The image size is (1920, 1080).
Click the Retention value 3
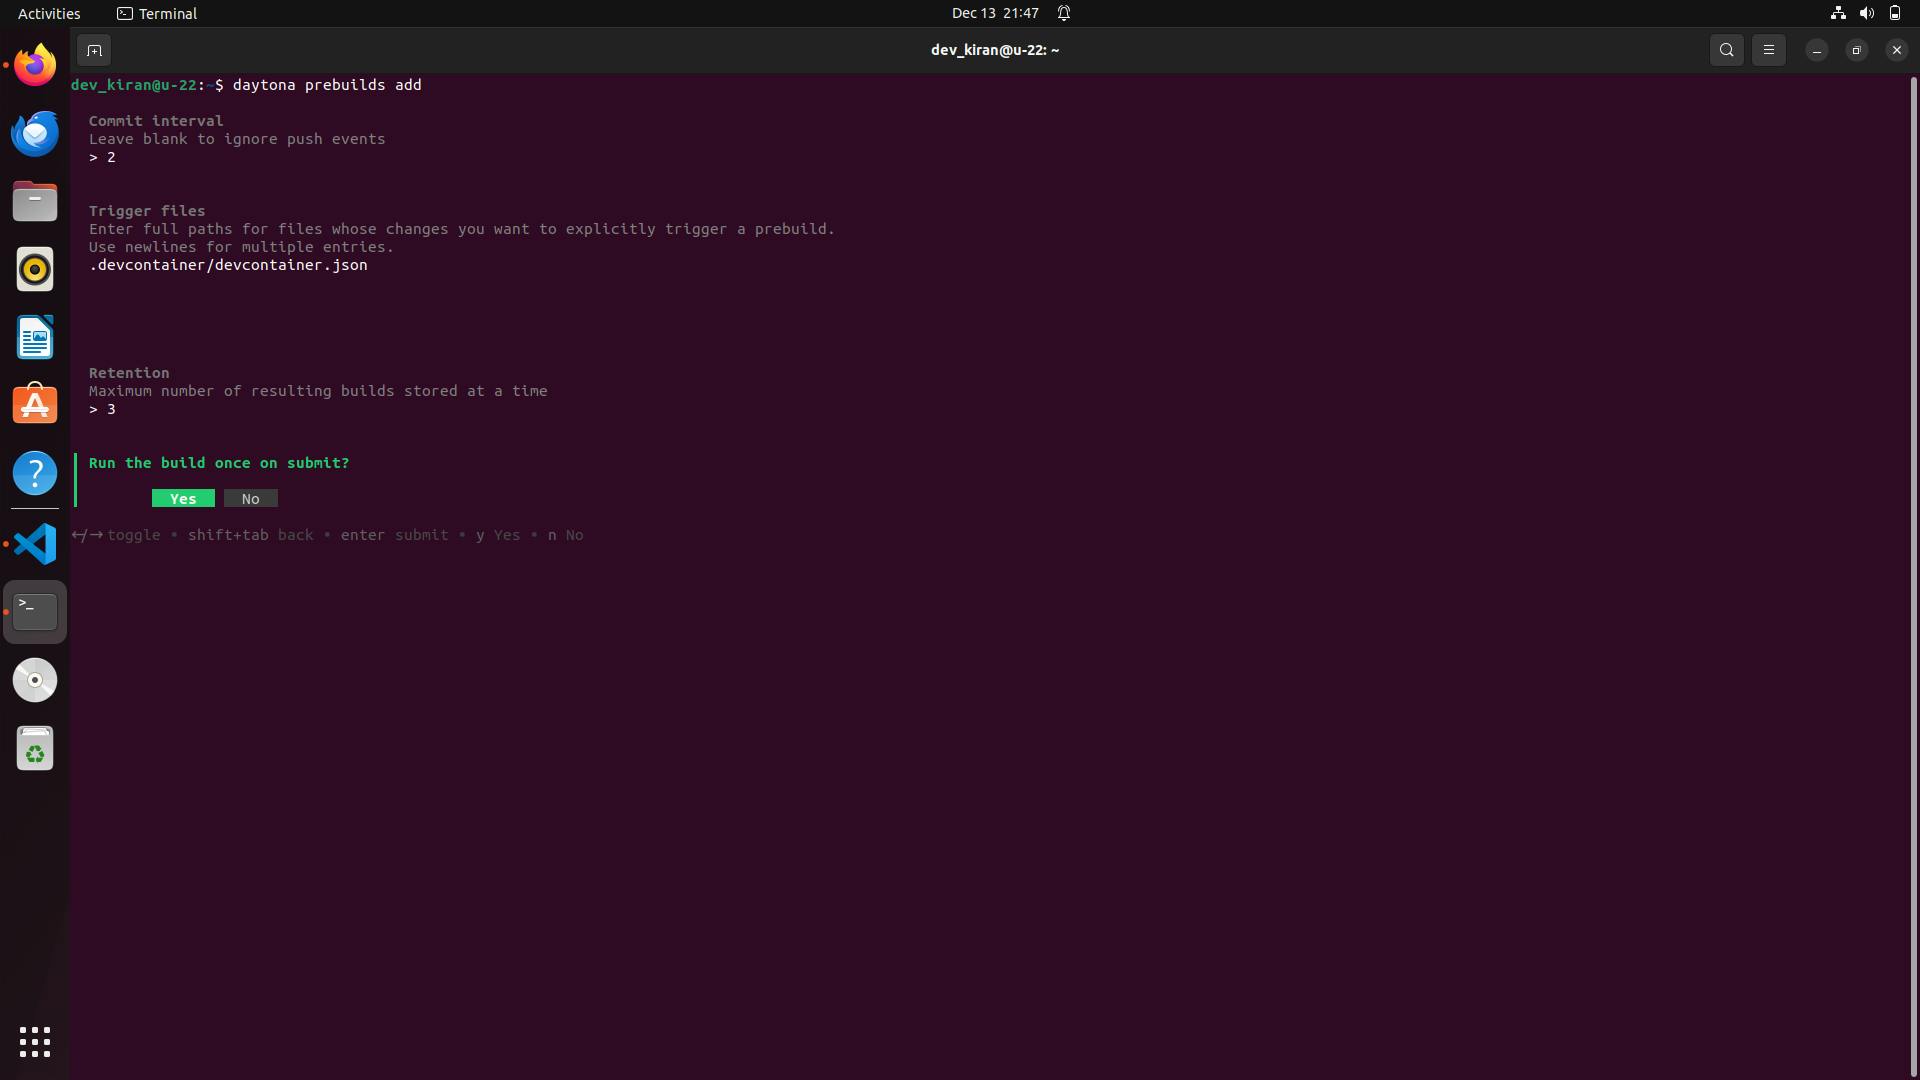click(111, 409)
